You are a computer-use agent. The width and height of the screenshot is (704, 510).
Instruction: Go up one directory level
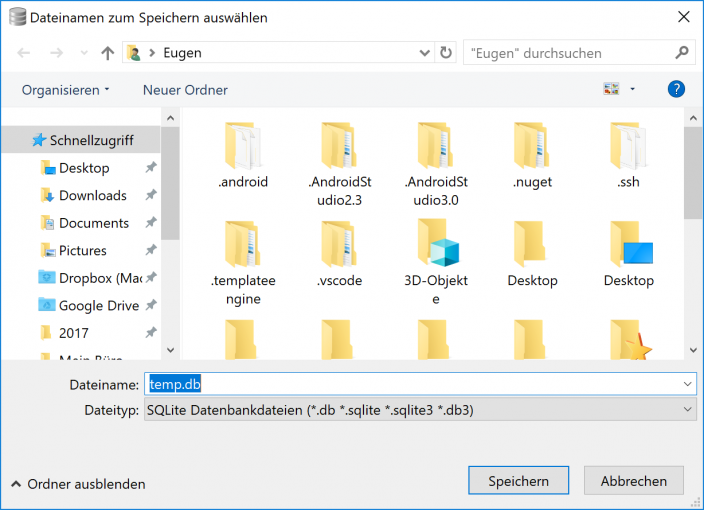[107, 53]
